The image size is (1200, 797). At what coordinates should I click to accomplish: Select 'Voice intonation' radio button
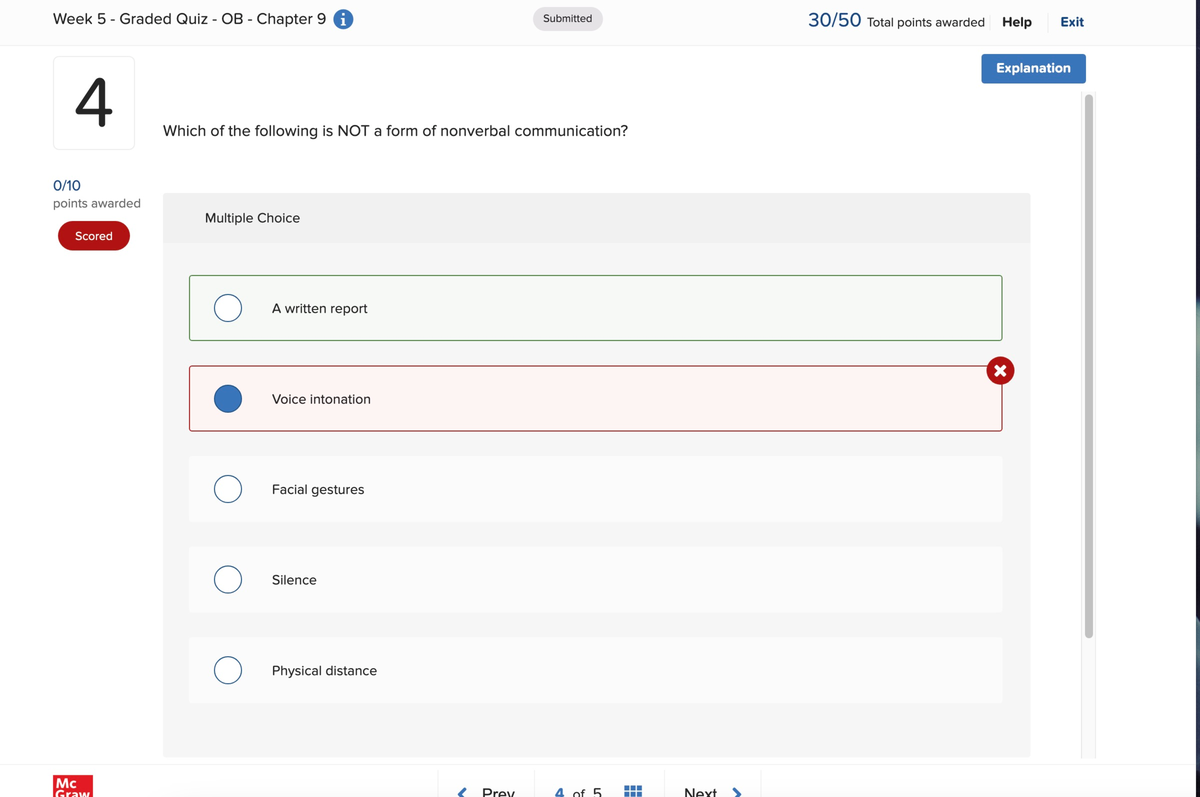228,399
